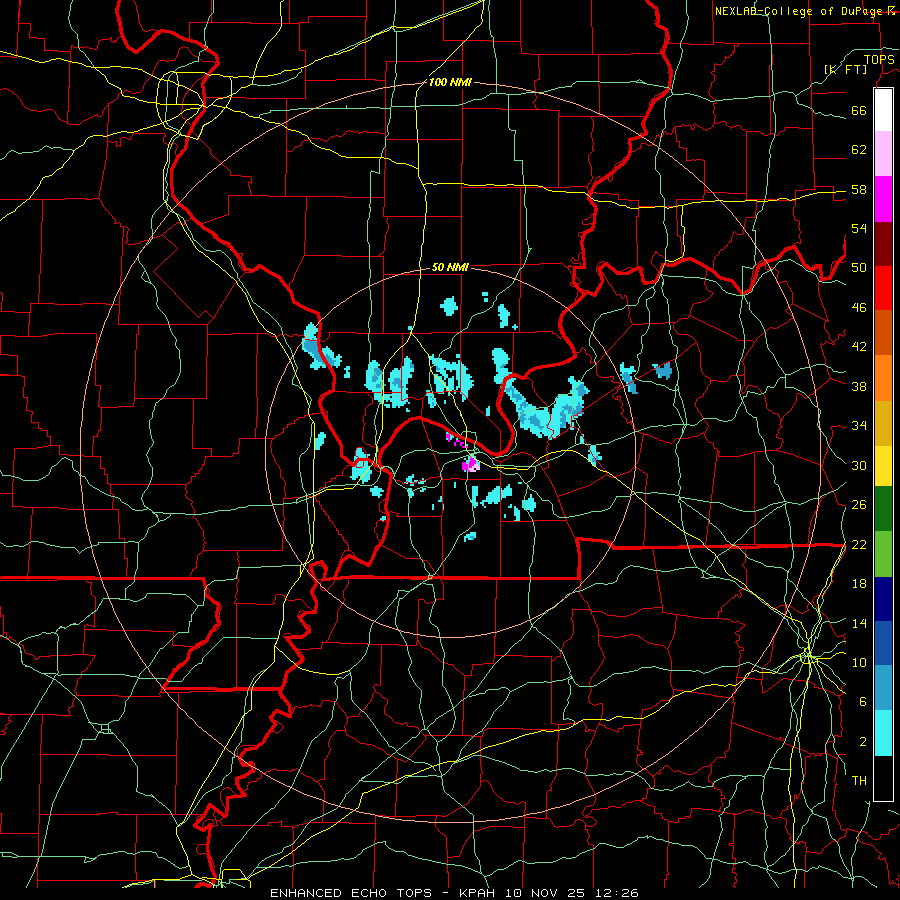The width and height of the screenshot is (900, 900).
Task: Click the '[K FT]' units label
Action: pos(845,69)
